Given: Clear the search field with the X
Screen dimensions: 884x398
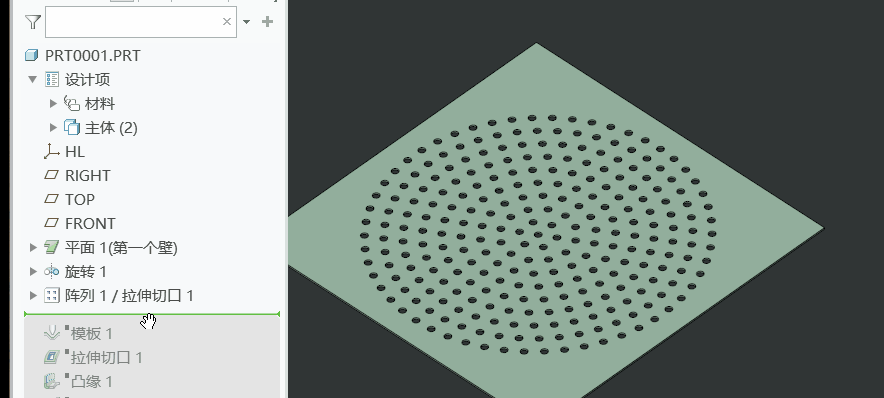Looking at the screenshot, I should (x=227, y=21).
